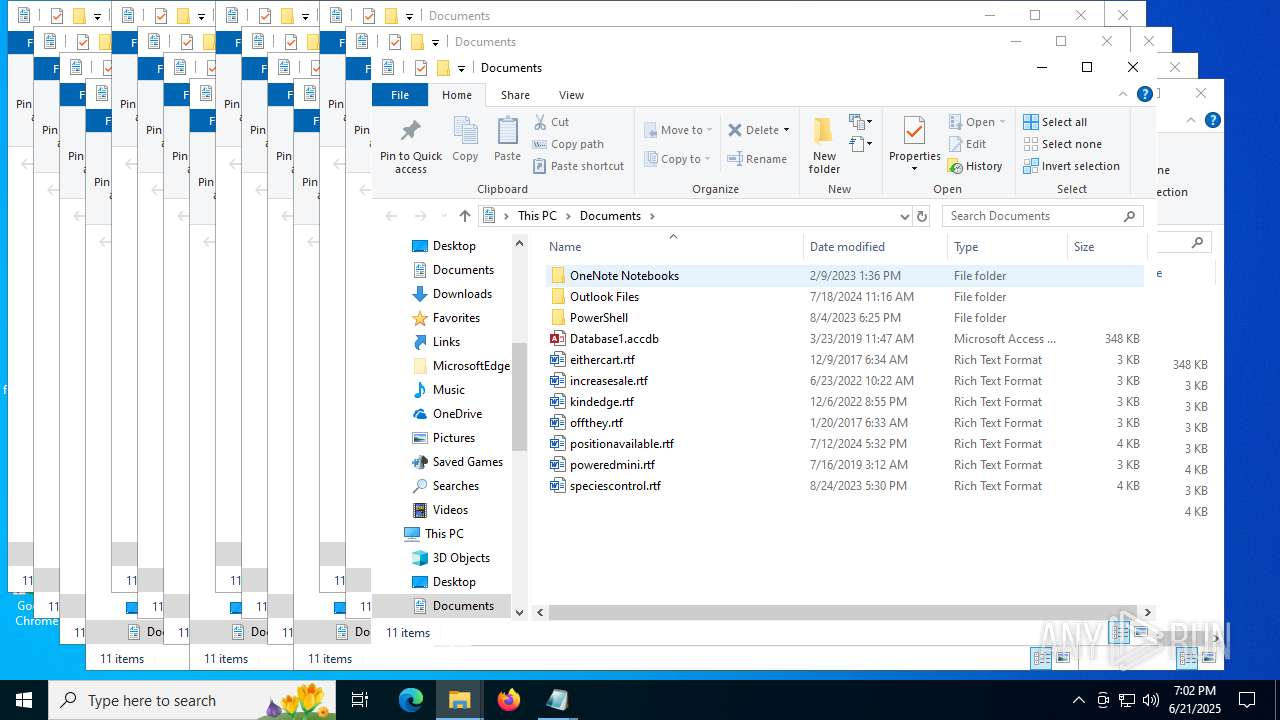Click the History command
Viewport: 1280px width, 720px height.
(x=975, y=166)
